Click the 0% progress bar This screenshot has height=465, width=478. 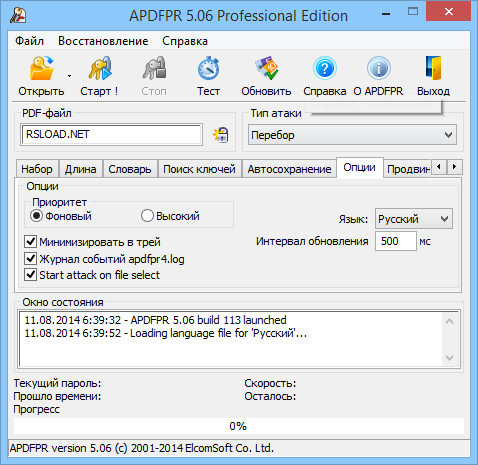[239, 426]
